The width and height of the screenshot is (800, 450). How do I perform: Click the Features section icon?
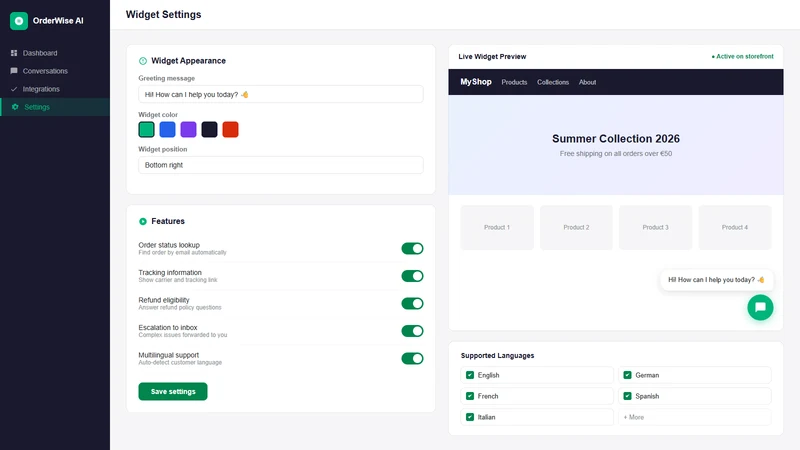[143, 221]
